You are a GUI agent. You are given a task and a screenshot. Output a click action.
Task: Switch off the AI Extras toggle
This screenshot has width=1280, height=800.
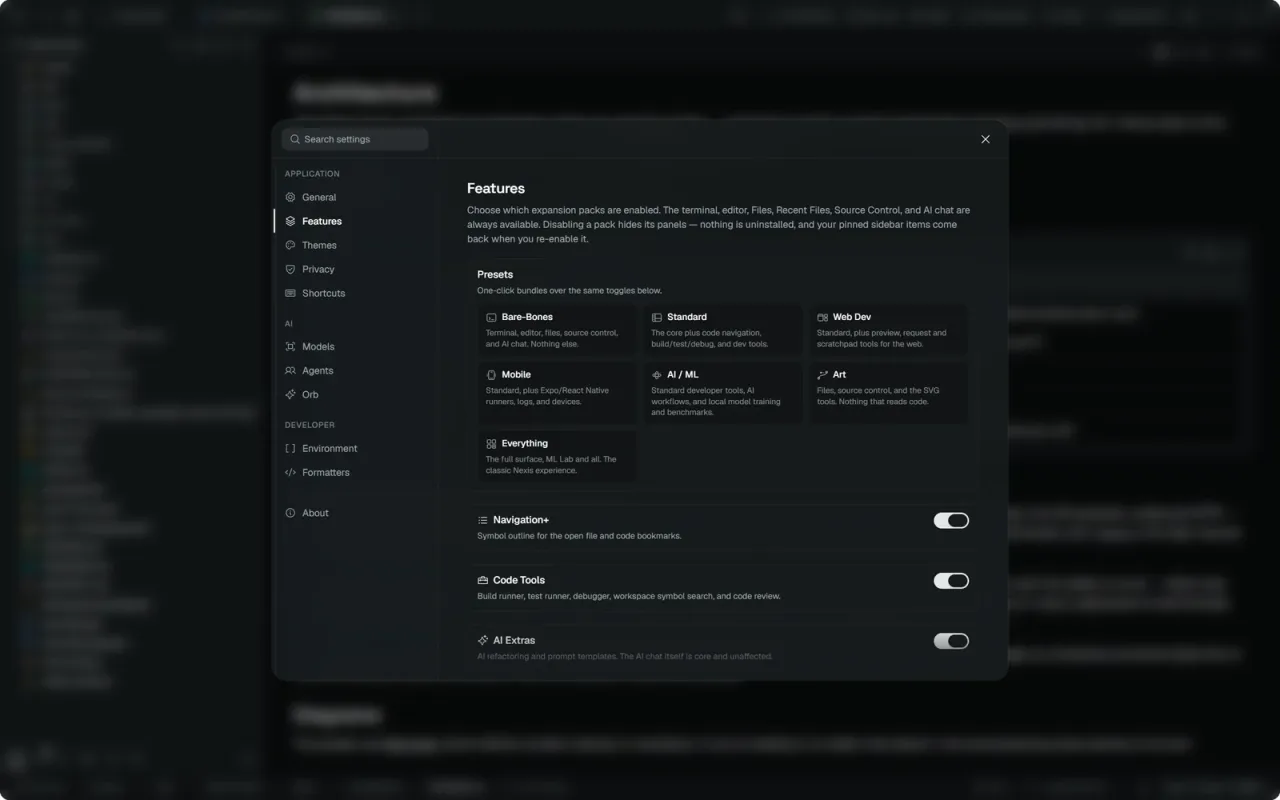coord(951,641)
